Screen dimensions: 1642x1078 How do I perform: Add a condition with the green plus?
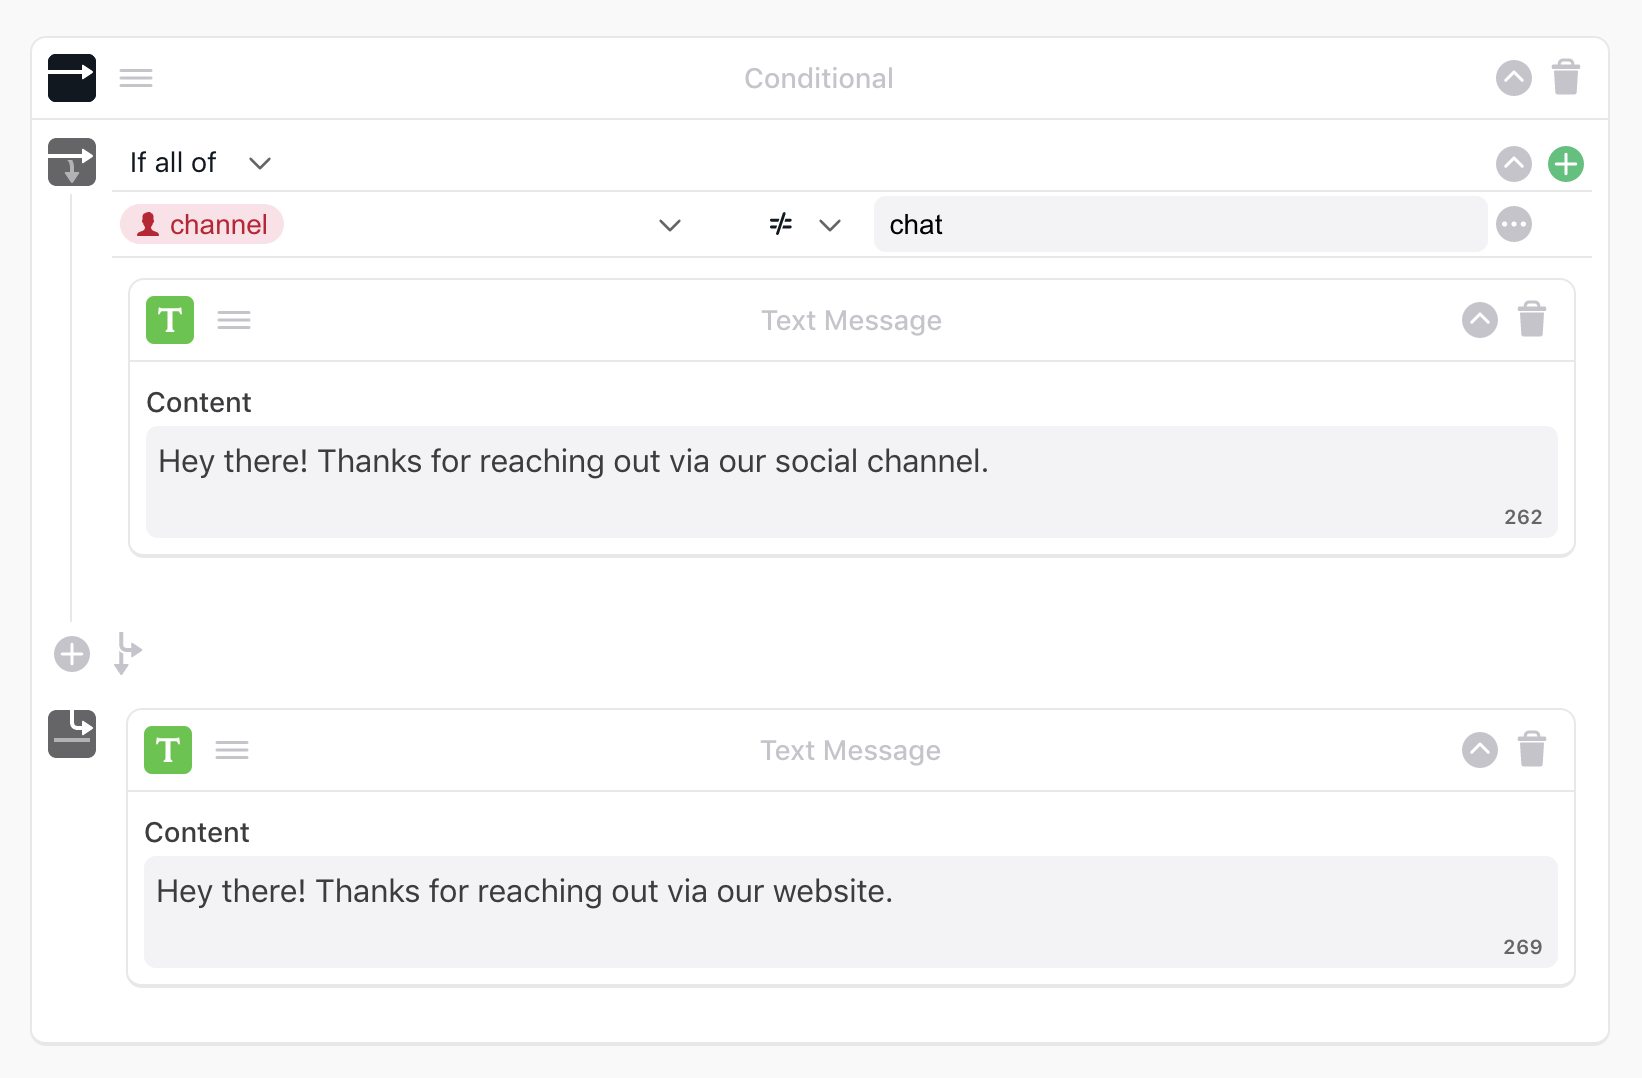(1565, 164)
